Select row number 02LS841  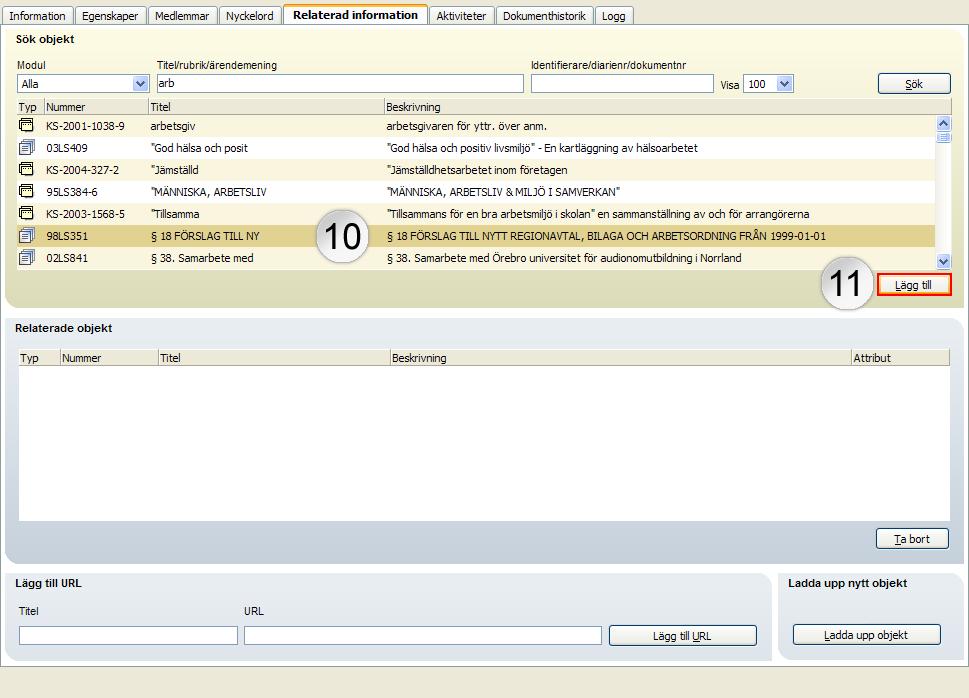[x=67, y=258]
